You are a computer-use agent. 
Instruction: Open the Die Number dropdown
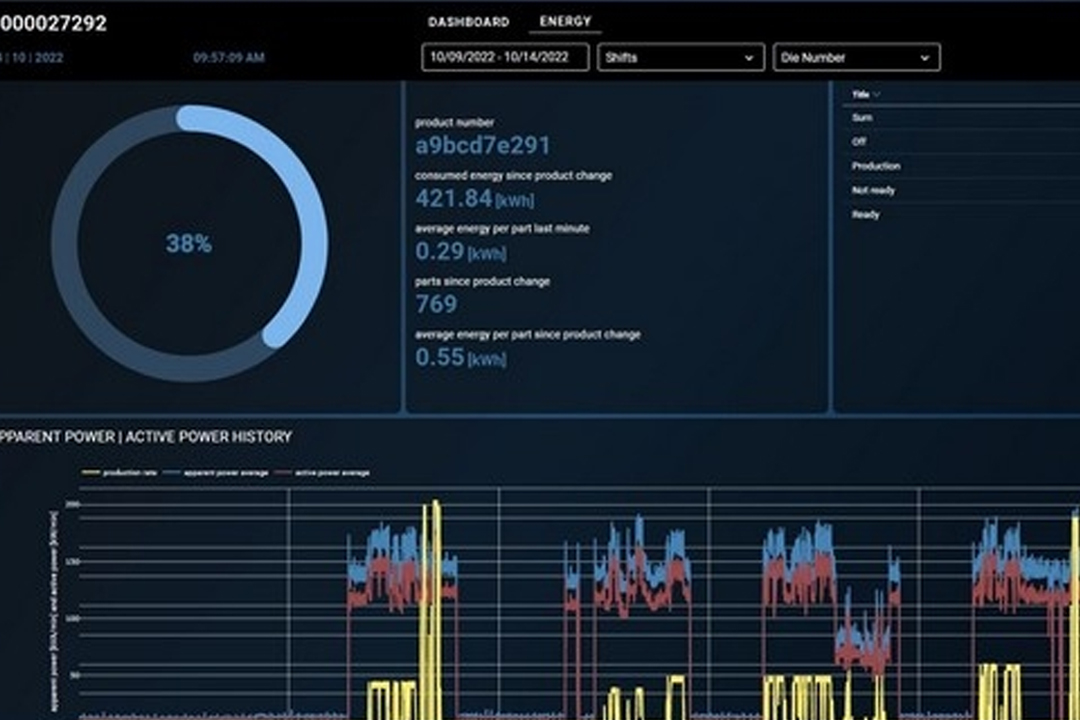point(856,57)
